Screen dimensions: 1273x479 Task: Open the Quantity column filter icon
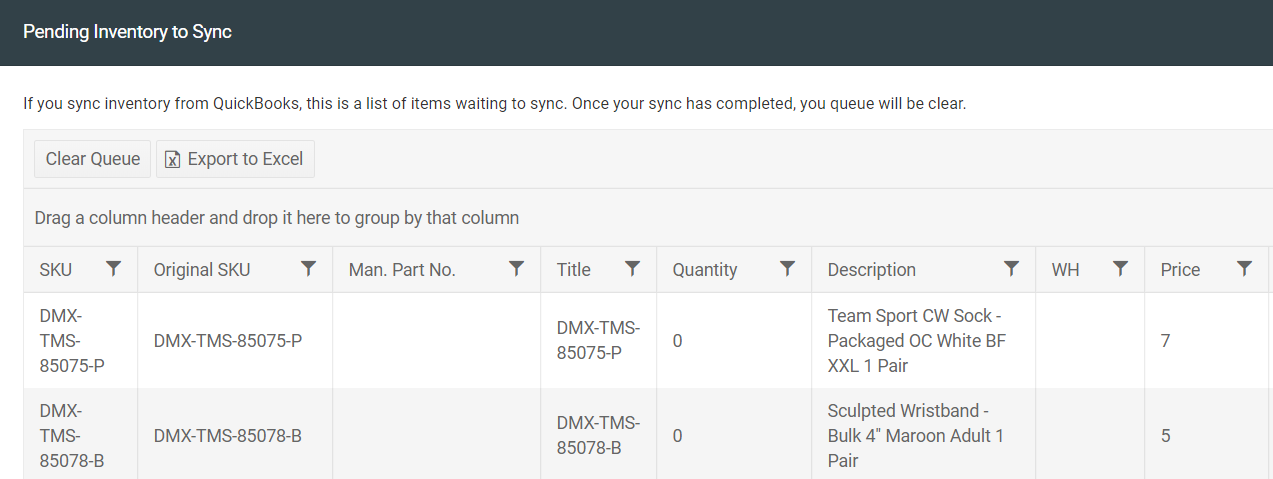[788, 269]
